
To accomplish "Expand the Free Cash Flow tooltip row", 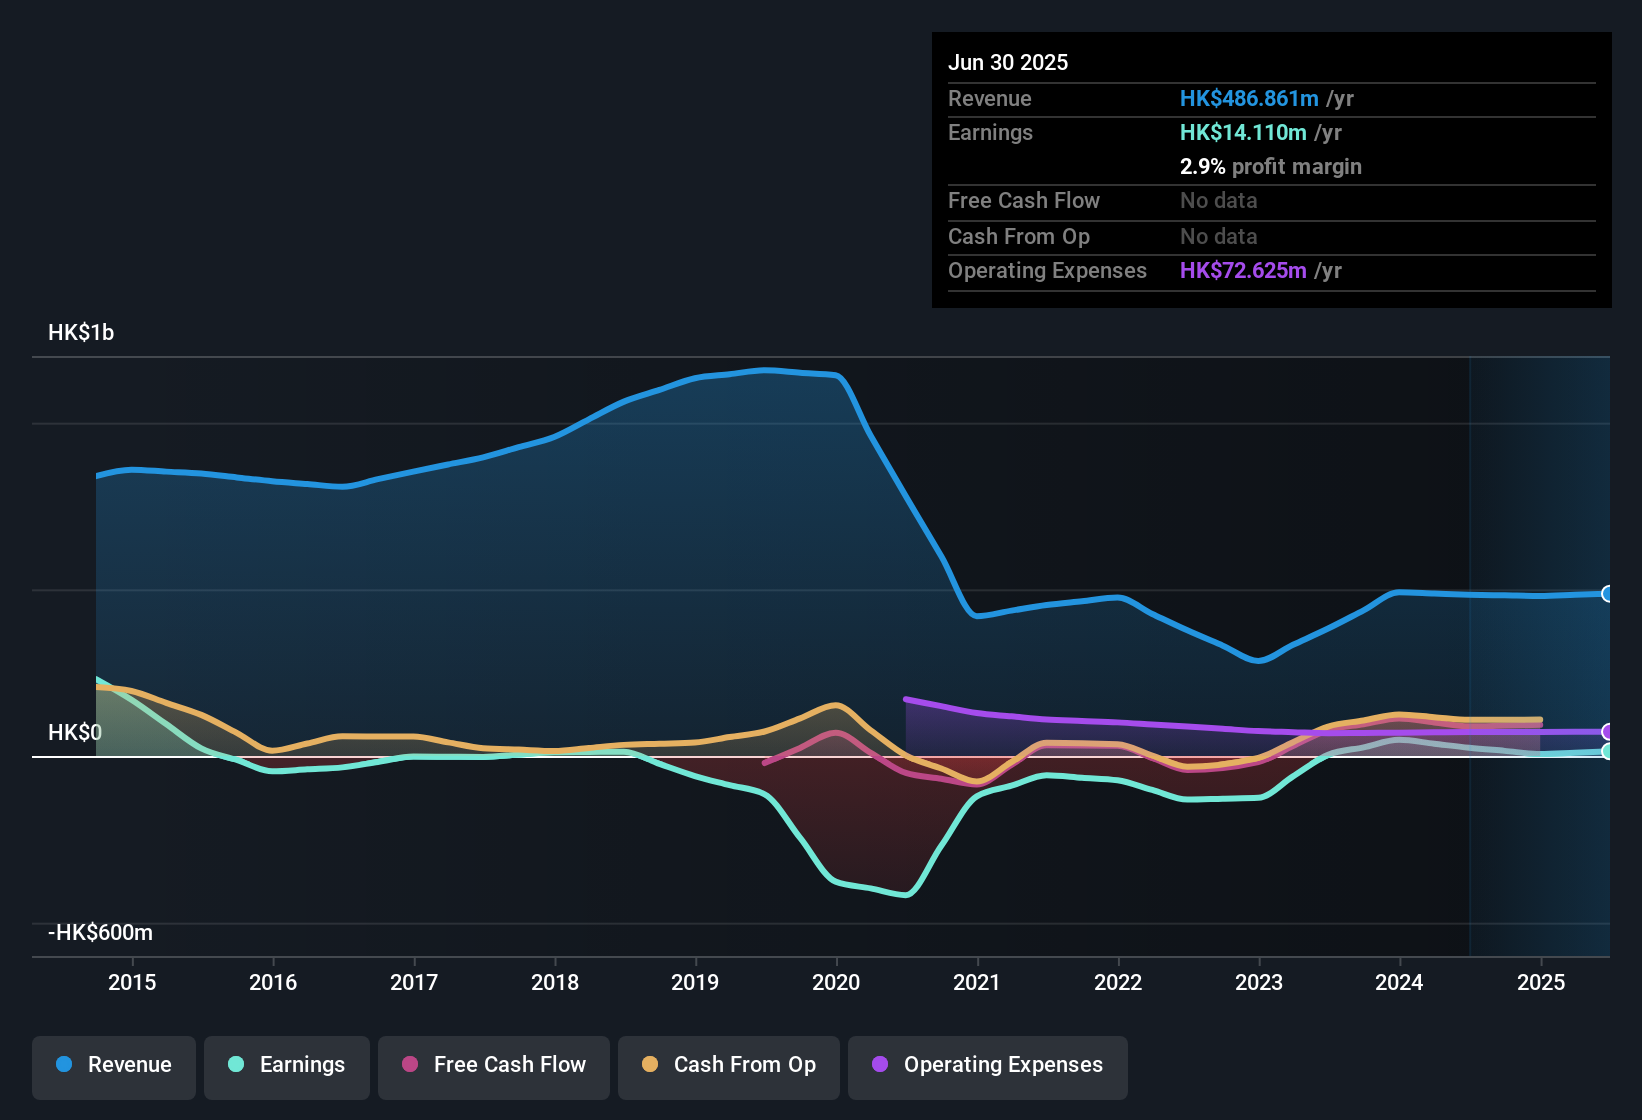I will 1024,201.
